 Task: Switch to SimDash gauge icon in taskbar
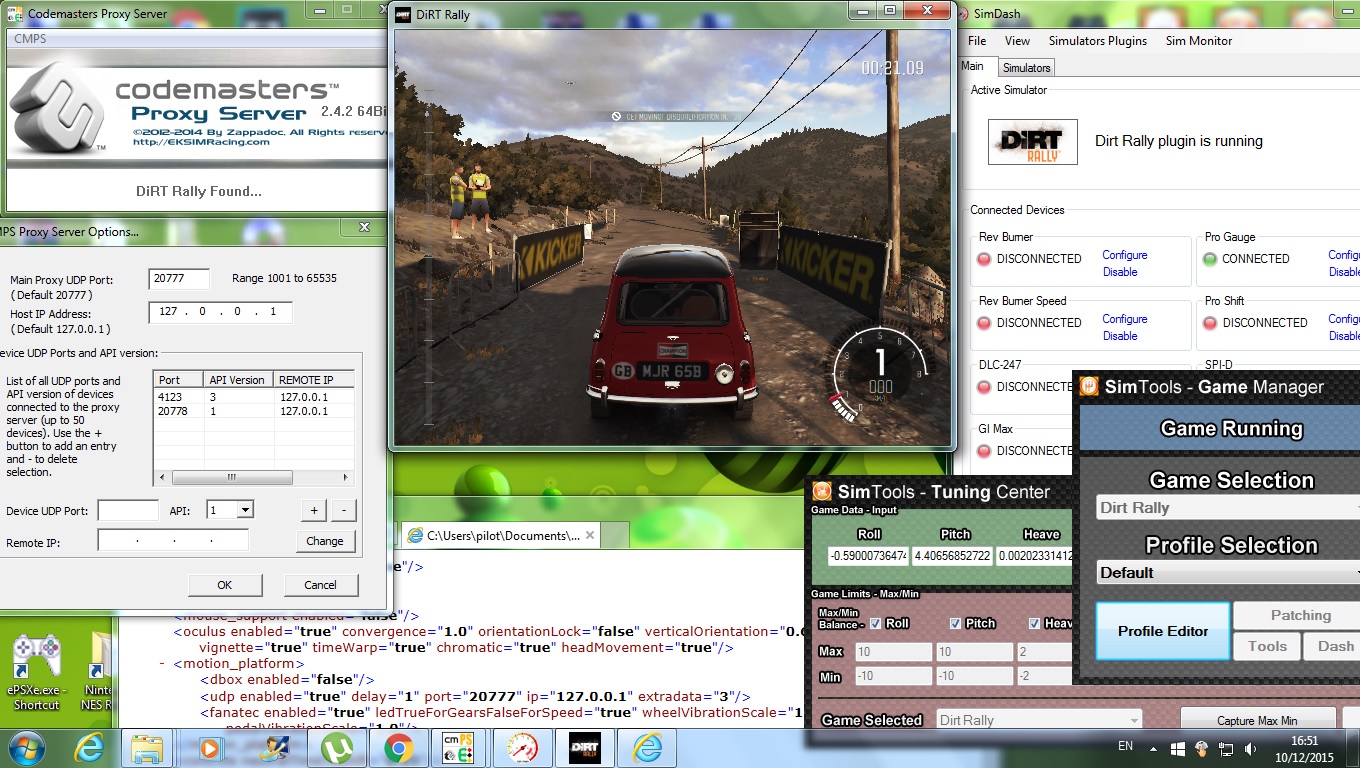(x=522, y=747)
